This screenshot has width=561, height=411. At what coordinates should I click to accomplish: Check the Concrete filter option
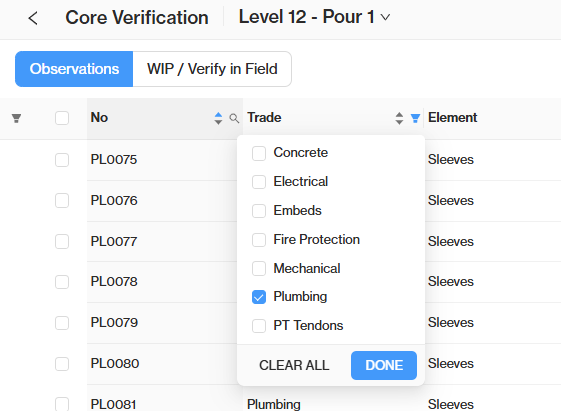259,153
